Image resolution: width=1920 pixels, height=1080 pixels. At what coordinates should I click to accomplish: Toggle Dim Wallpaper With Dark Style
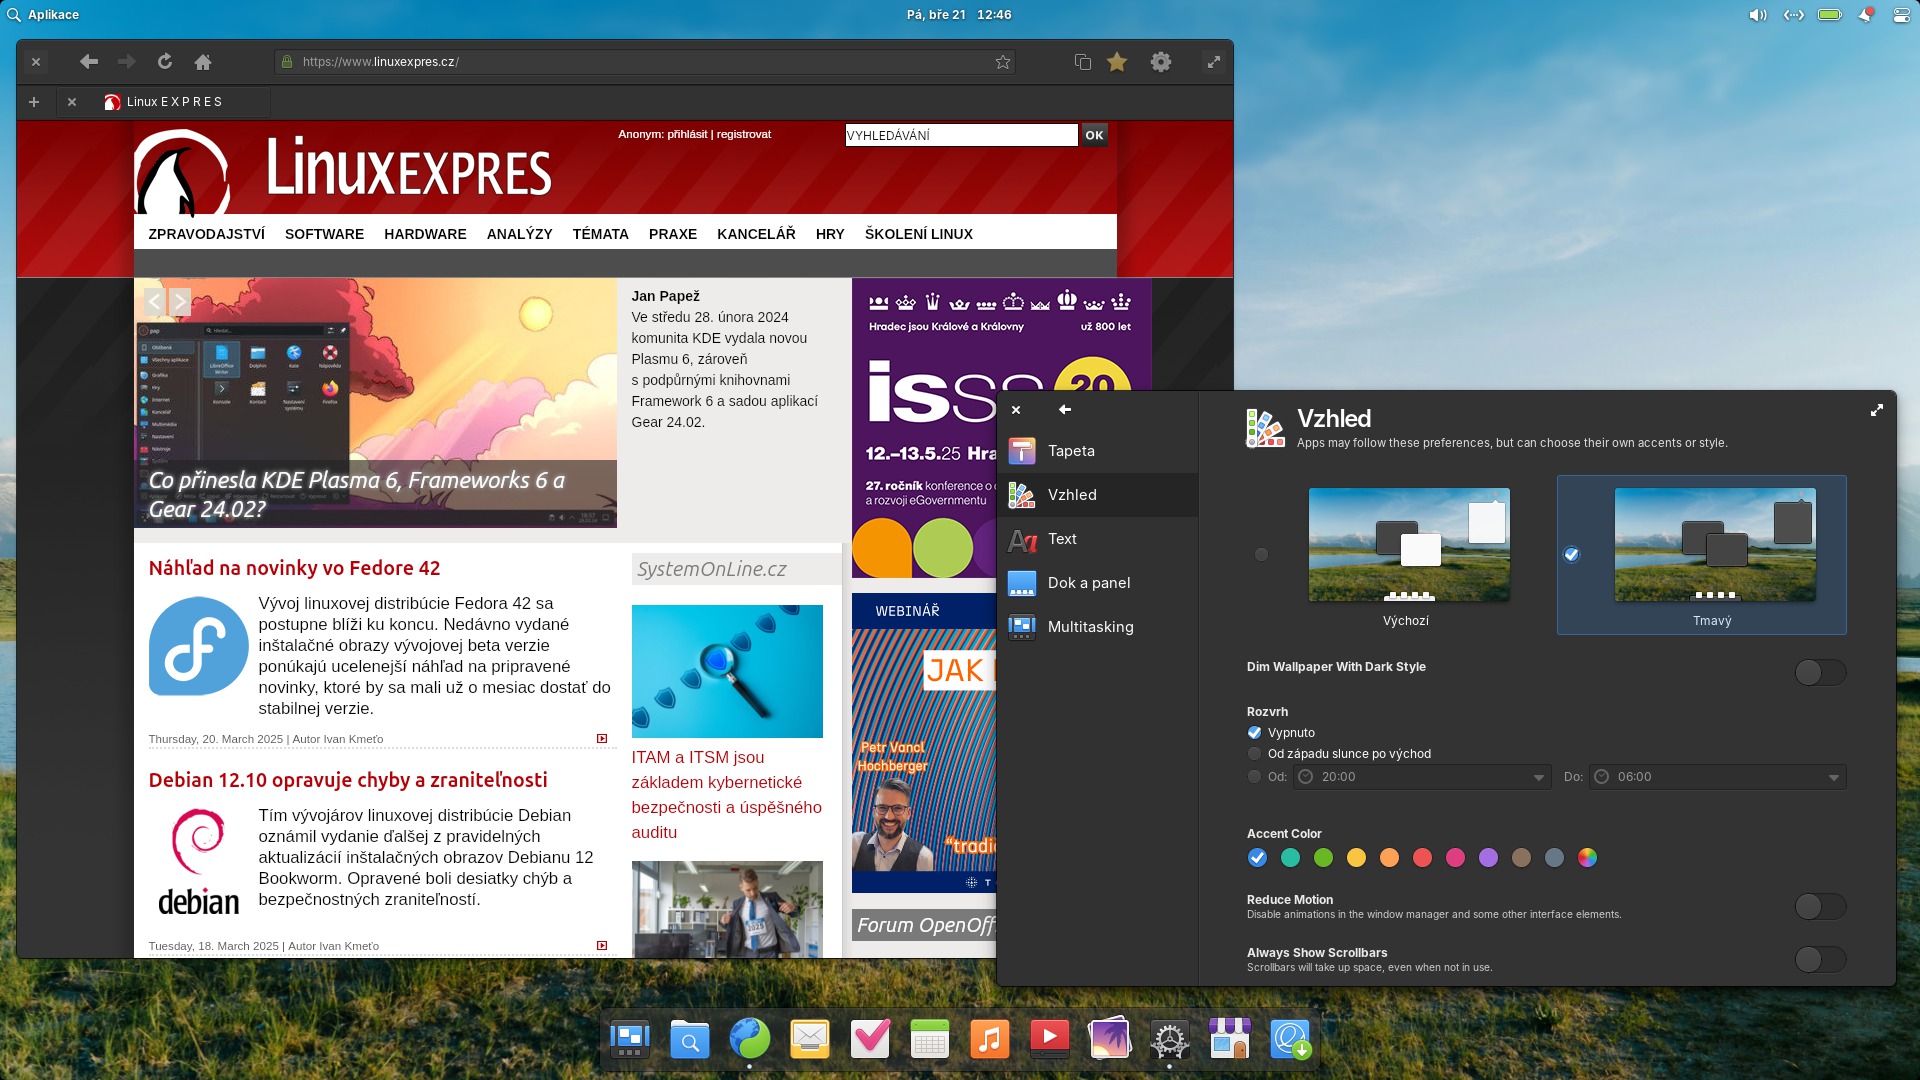click(x=1820, y=673)
